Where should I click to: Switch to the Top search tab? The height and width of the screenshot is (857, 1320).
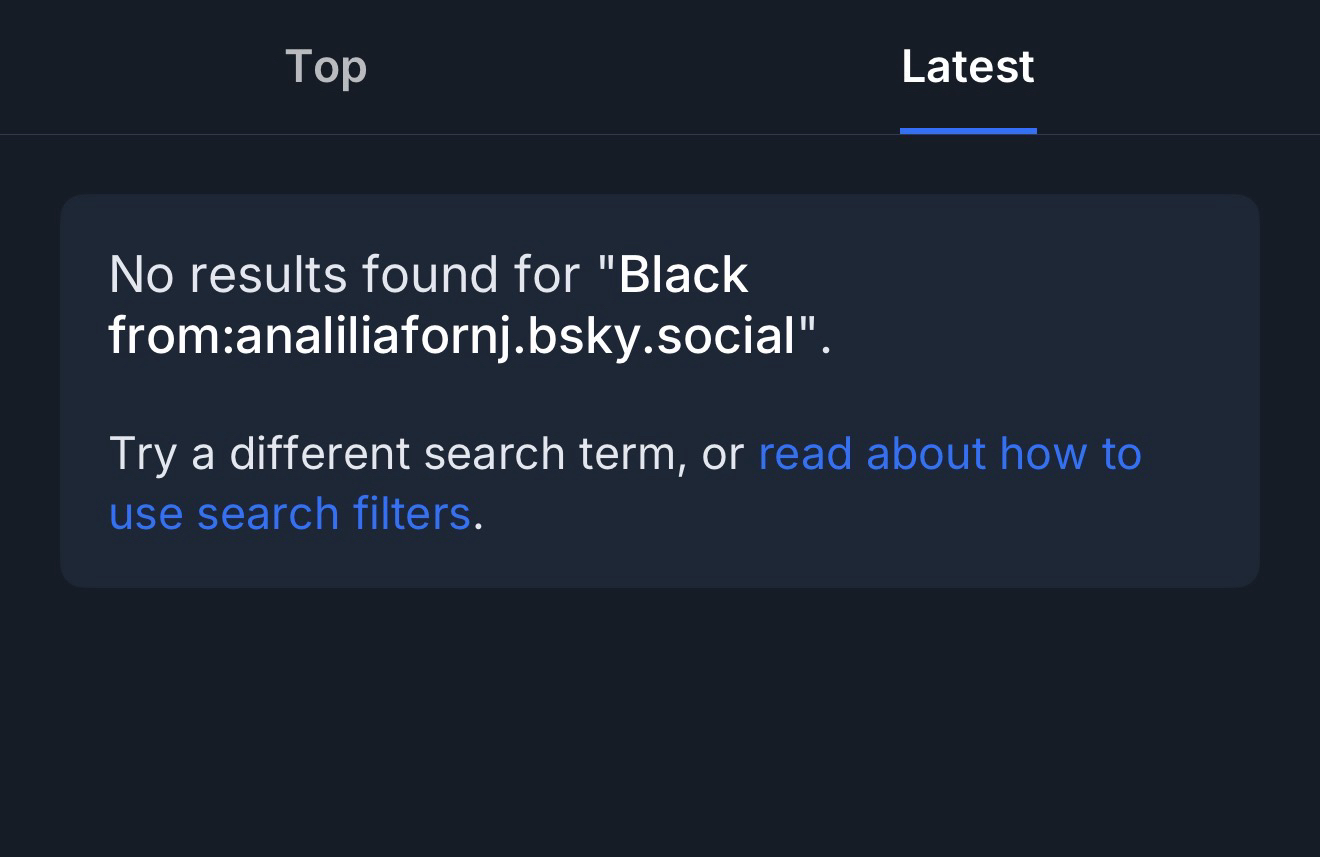[x=326, y=67]
